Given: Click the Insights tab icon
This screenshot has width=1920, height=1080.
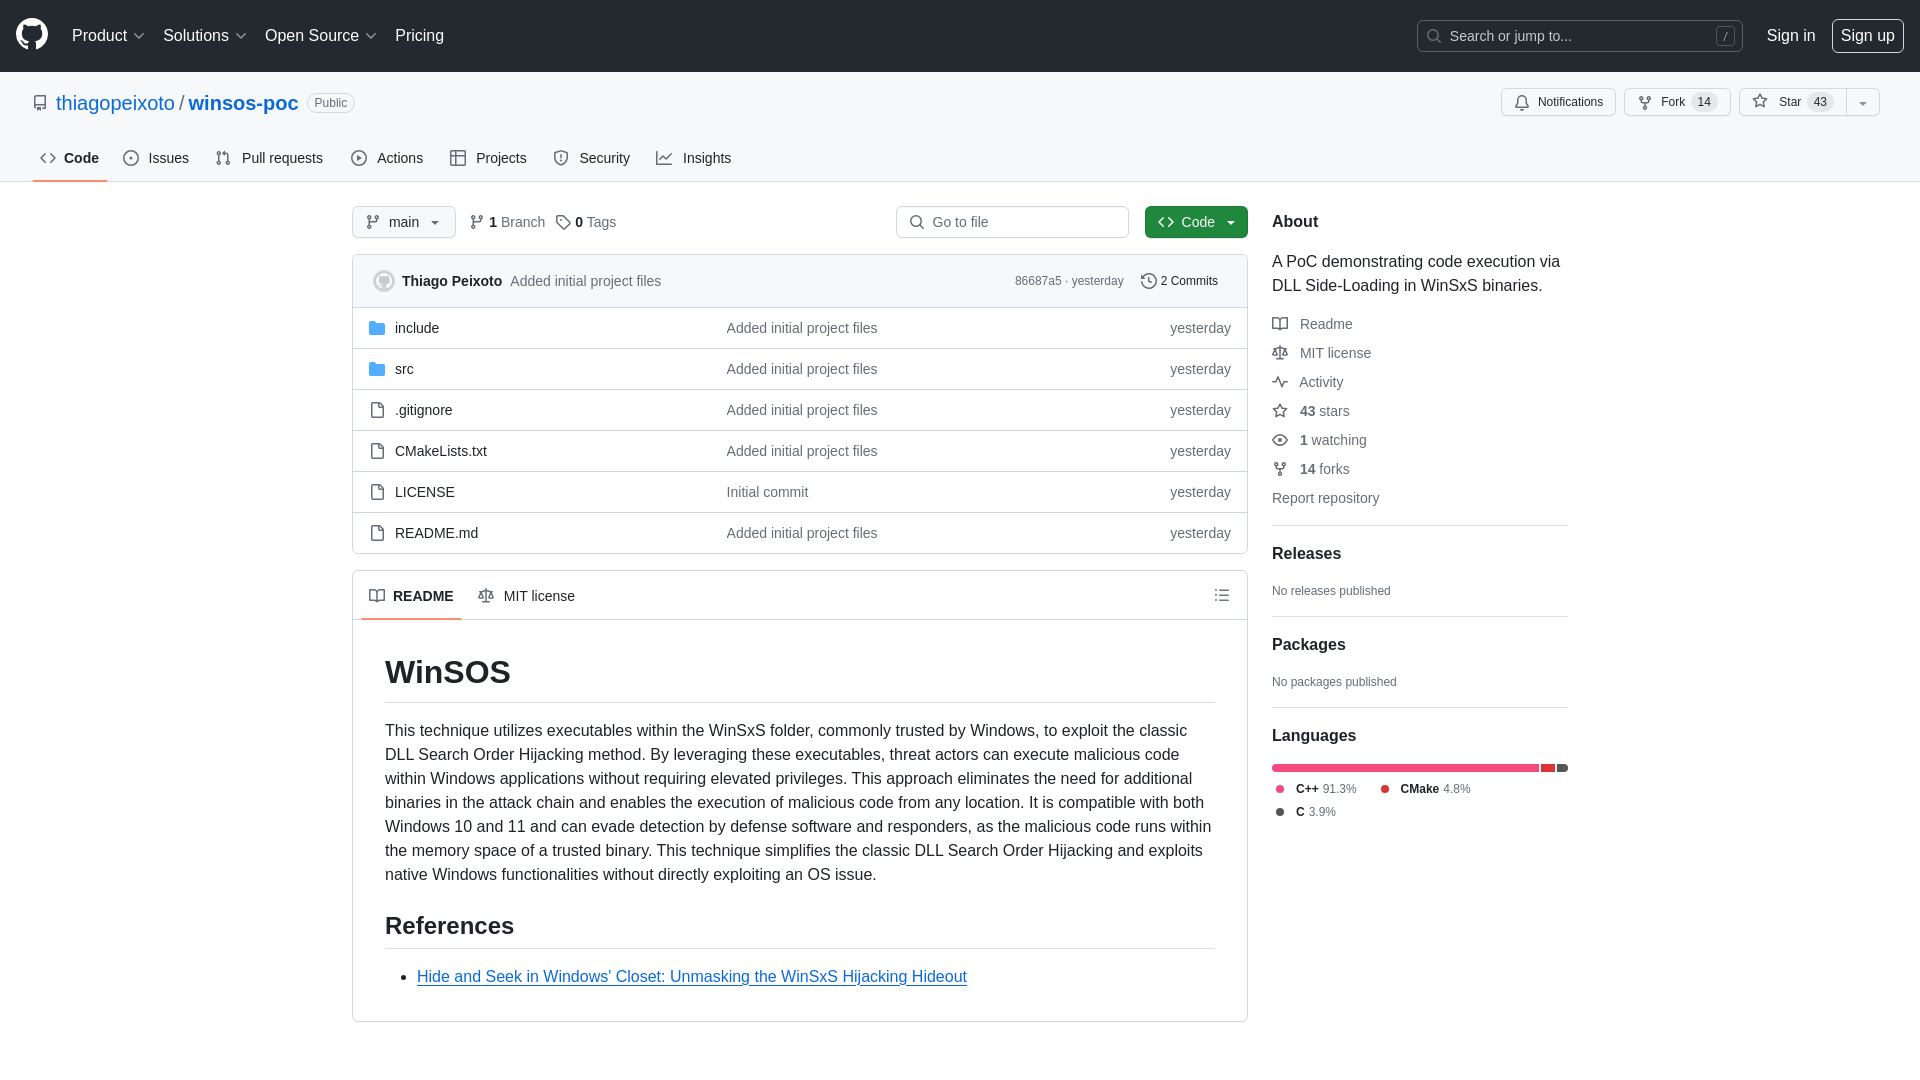Looking at the screenshot, I should tap(665, 158).
